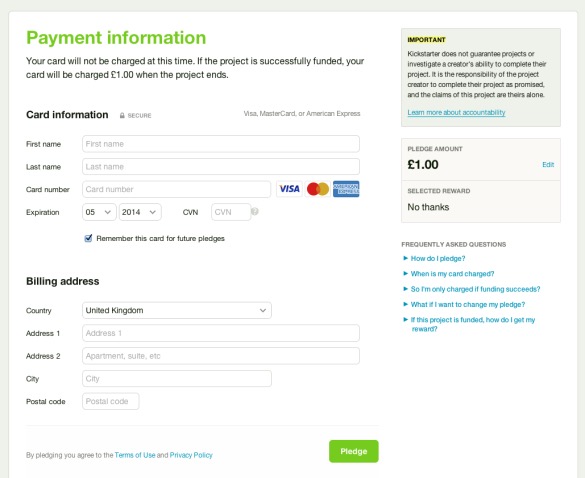Open Learn more about accountability link
The image size is (585, 478).
pyautogui.click(x=456, y=112)
